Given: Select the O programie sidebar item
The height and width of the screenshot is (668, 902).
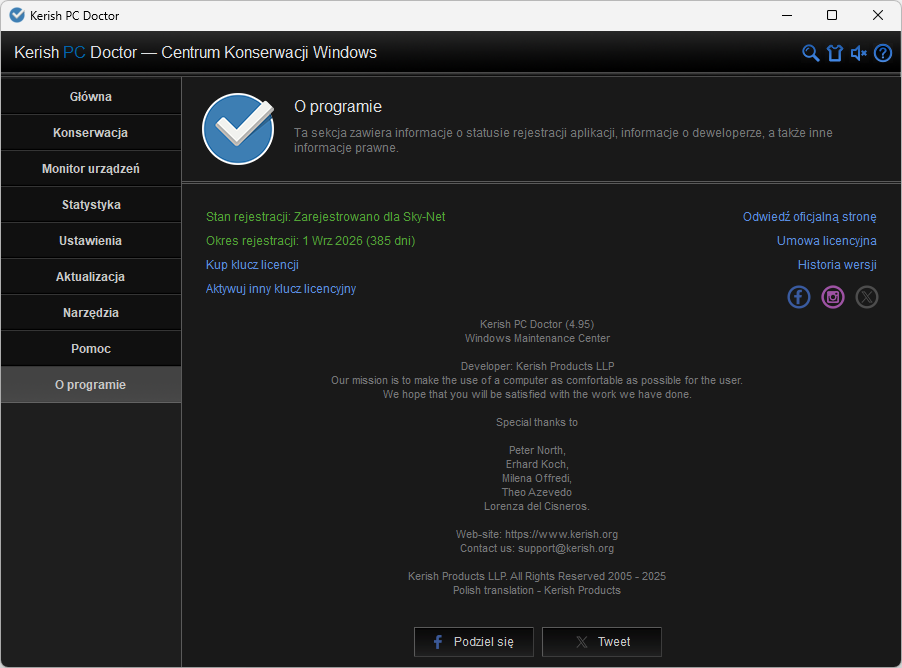Looking at the screenshot, I should (91, 385).
